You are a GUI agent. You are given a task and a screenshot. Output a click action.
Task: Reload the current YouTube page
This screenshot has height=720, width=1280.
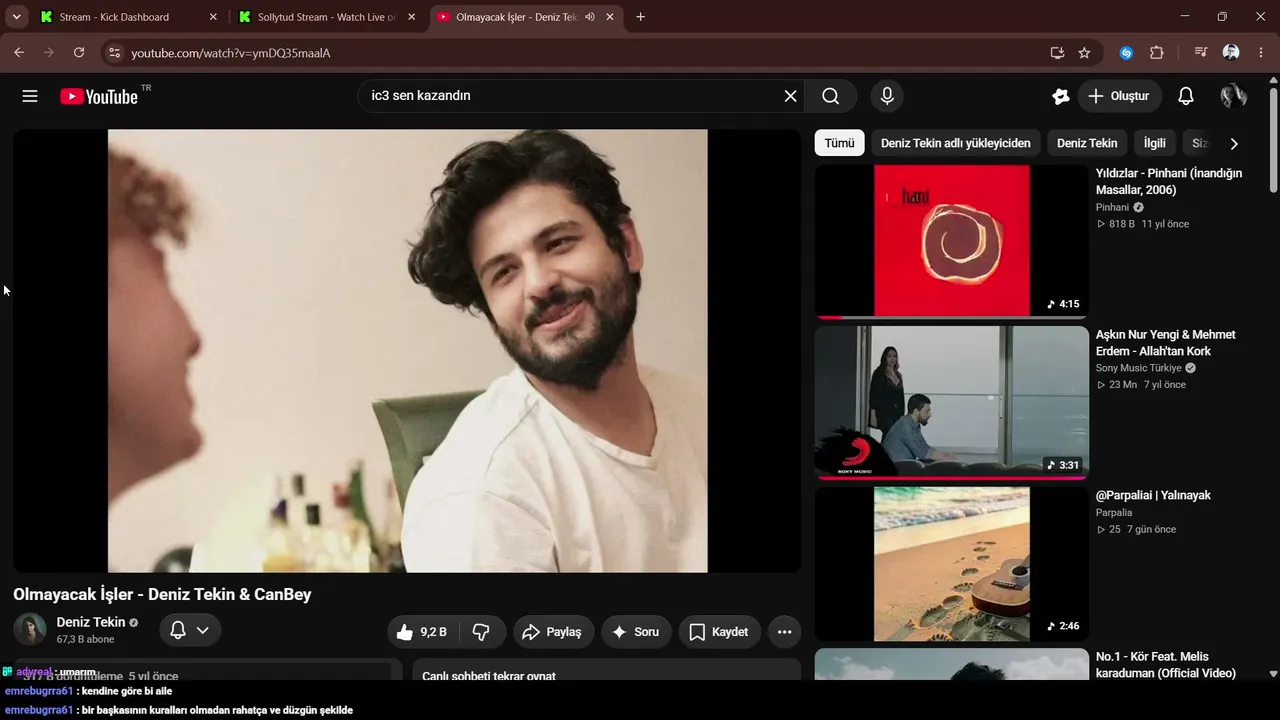(79, 53)
